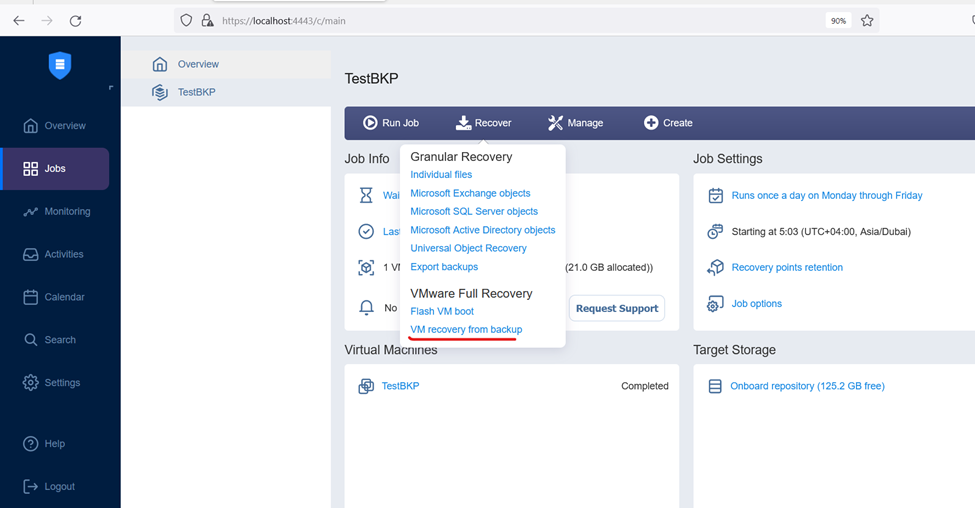The image size is (975, 508).
Task: Expand the Create toolbar menu
Action: click(x=668, y=123)
